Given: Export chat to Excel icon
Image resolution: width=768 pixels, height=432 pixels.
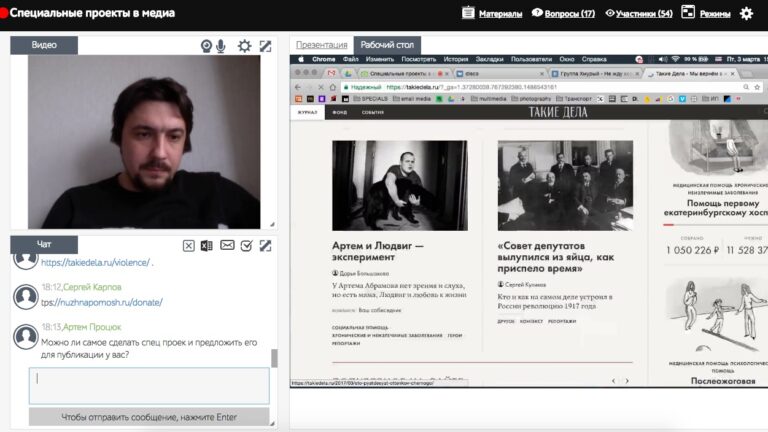Looking at the screenshot, I should [207, 245].
